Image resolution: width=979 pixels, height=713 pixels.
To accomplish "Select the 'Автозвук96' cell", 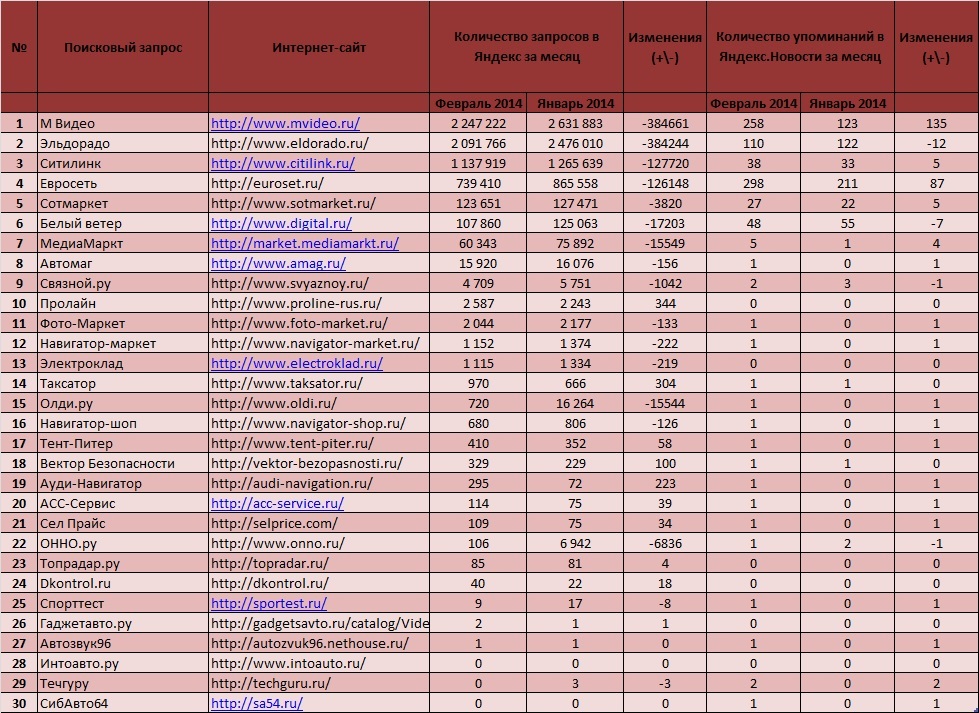I will (123, 642).
